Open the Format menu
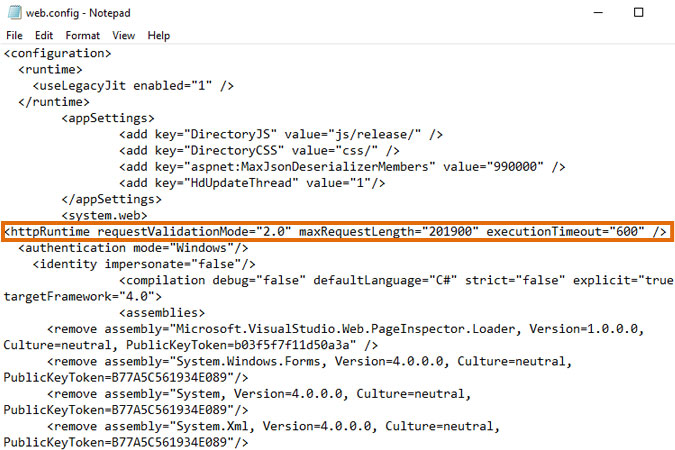The width and height of the screenshot is (675, 450). (x=83, y=35)
